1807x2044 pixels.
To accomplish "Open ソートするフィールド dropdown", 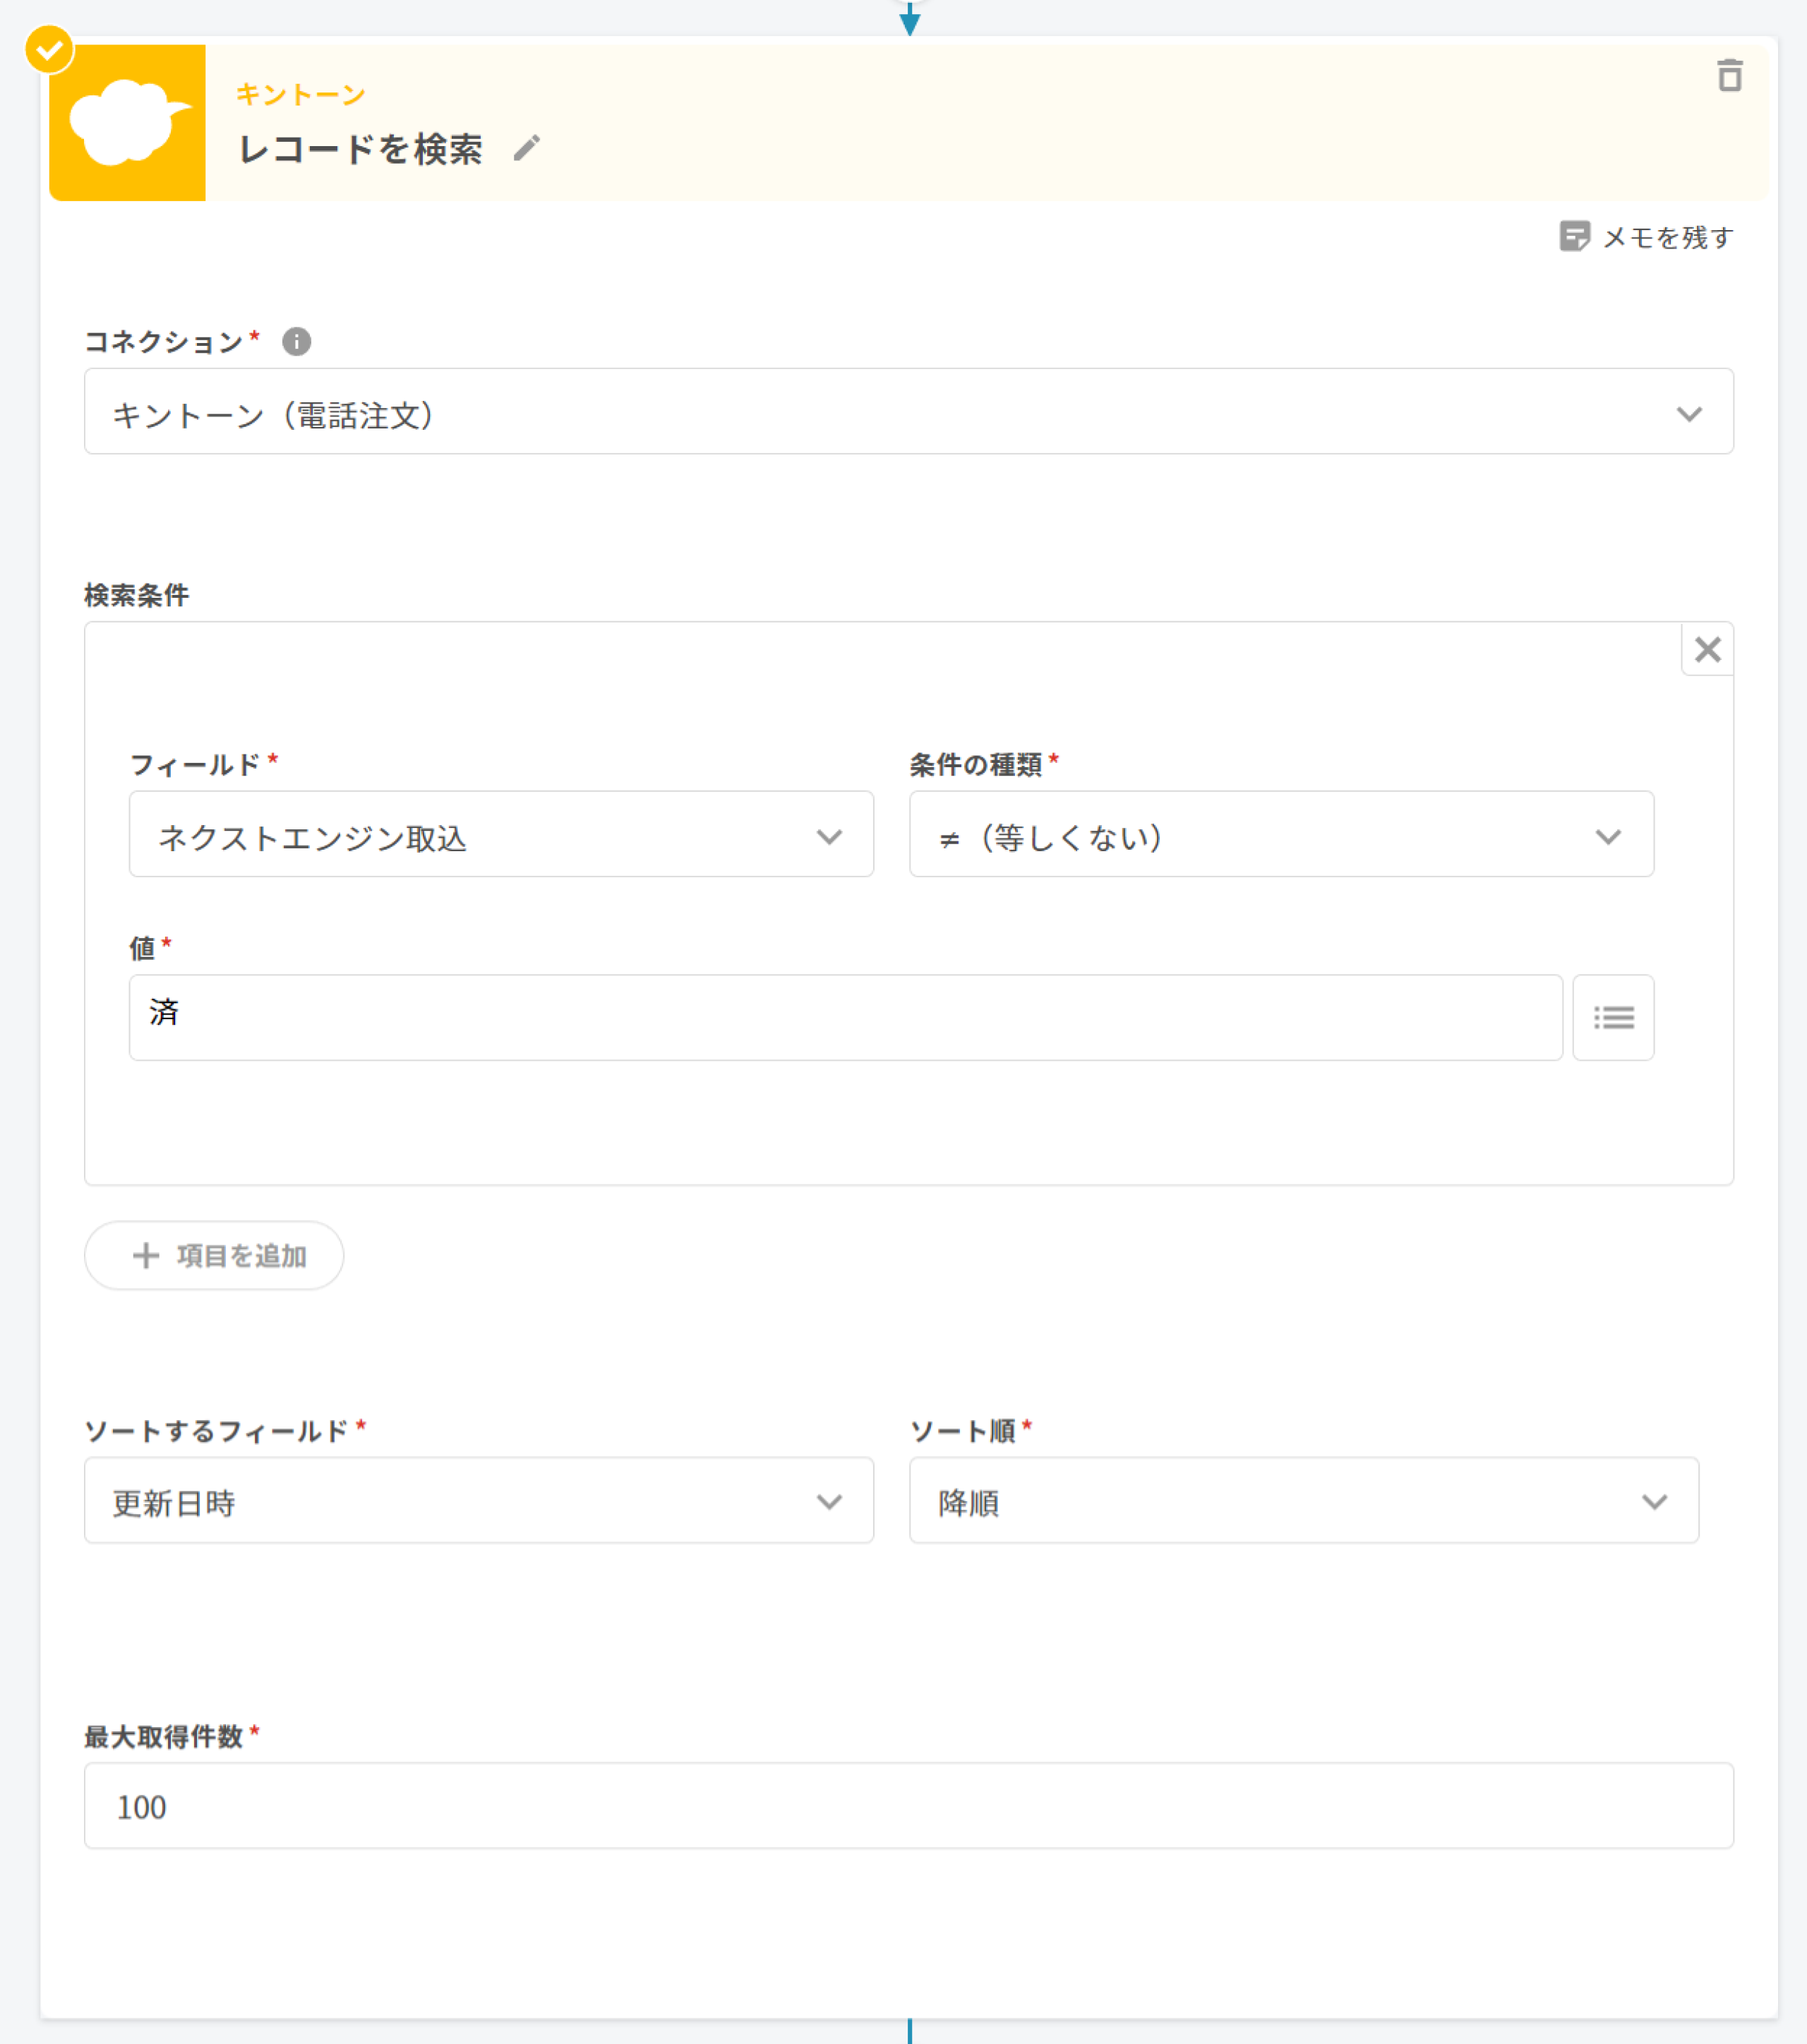I will [x=478, y=1500].
